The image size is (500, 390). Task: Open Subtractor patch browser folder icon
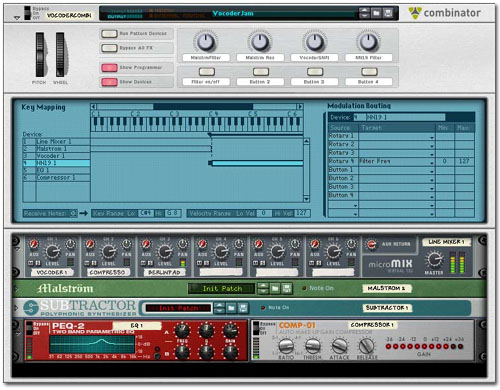pyautogui.click(x=231, y=308)
